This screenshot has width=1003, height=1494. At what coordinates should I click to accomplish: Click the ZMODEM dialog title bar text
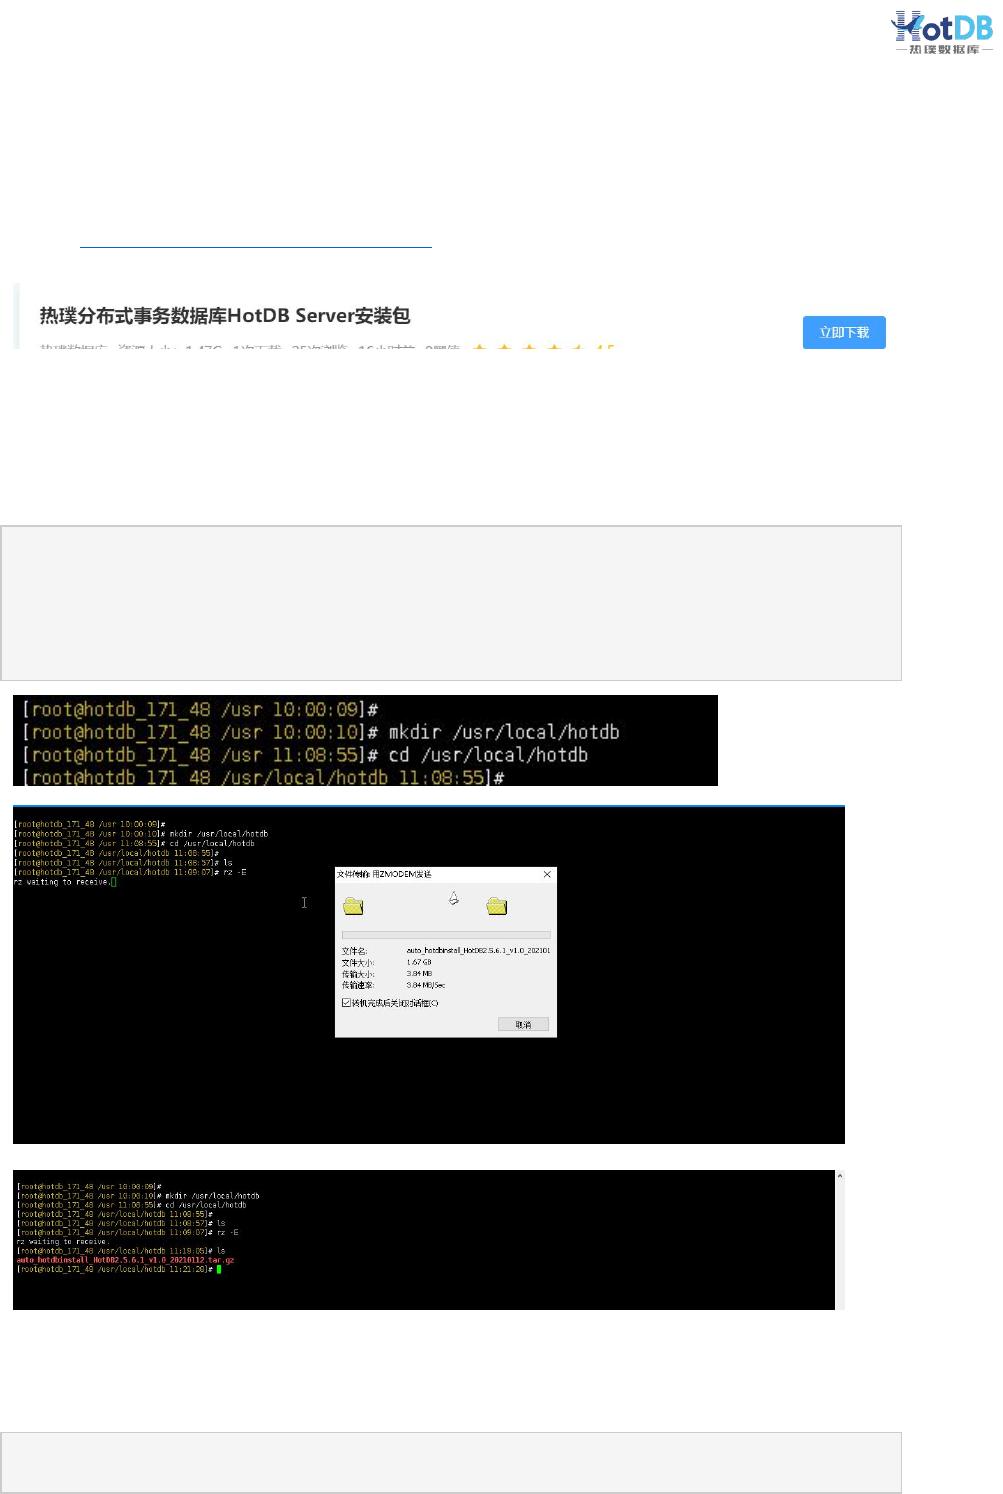tap(384, 874)
